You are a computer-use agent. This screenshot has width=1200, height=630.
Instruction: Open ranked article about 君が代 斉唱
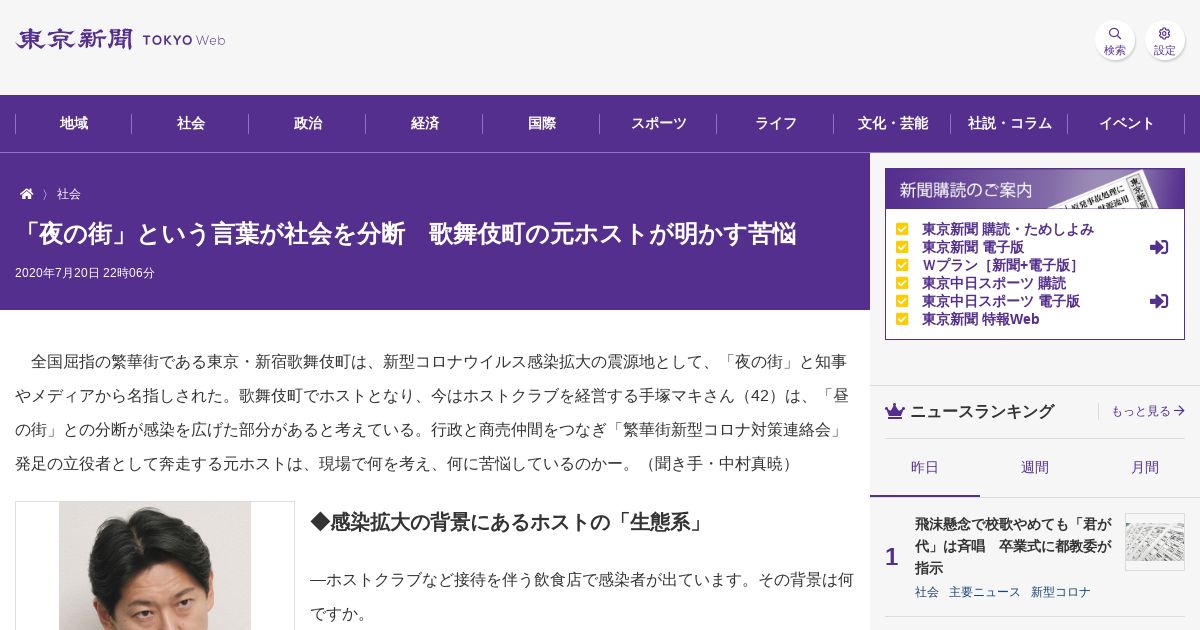(x=1013, y=546)
